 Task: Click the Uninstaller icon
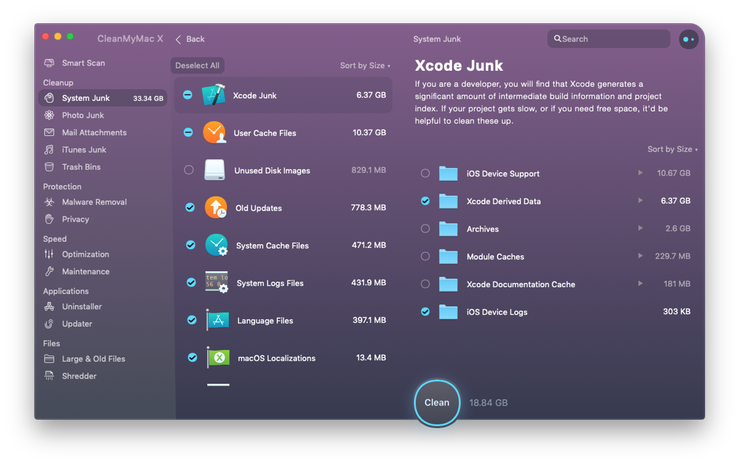point(49,306)
